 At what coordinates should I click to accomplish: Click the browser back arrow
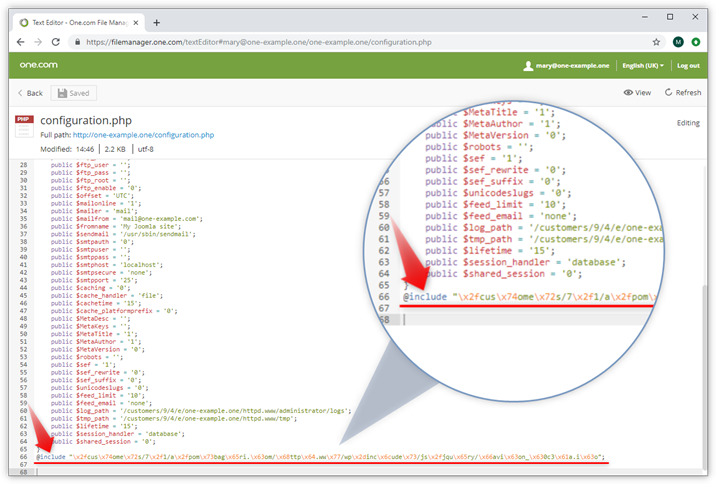point(20,42)
